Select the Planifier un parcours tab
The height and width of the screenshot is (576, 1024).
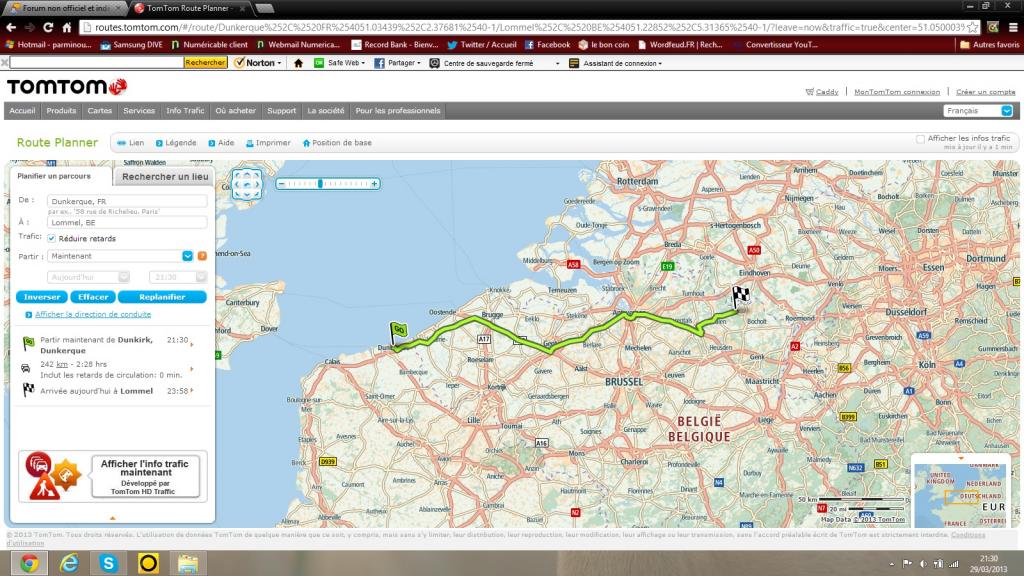(54, 176)
